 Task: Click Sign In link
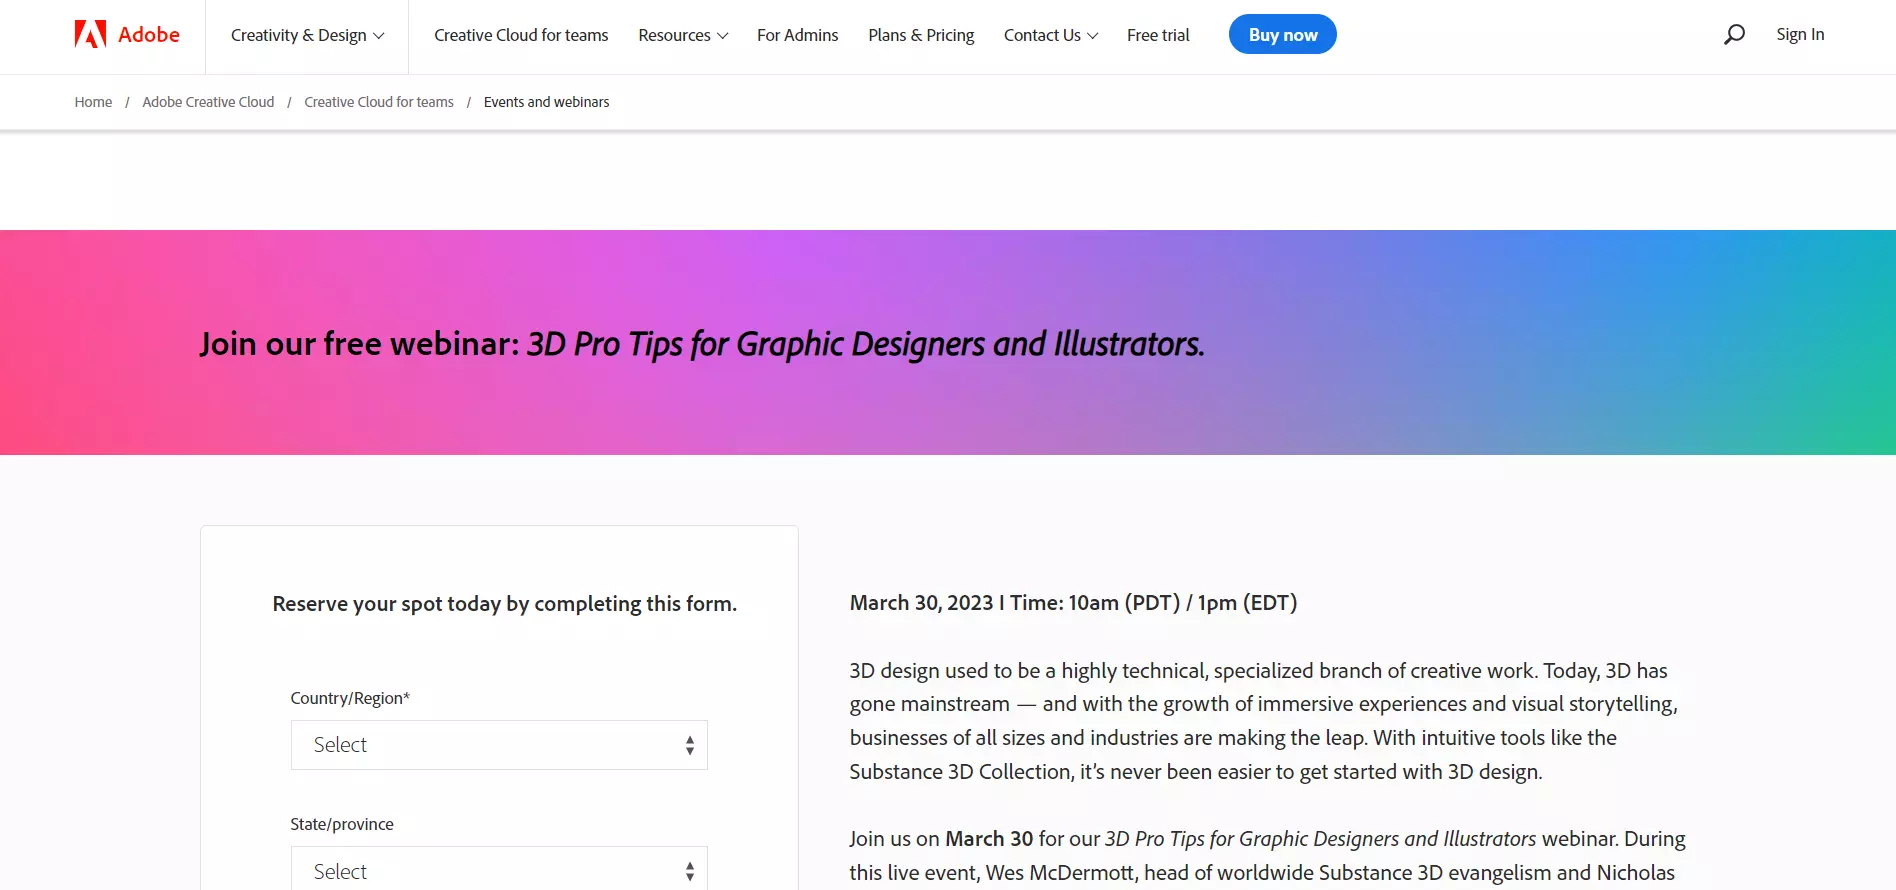point(1800,35)
